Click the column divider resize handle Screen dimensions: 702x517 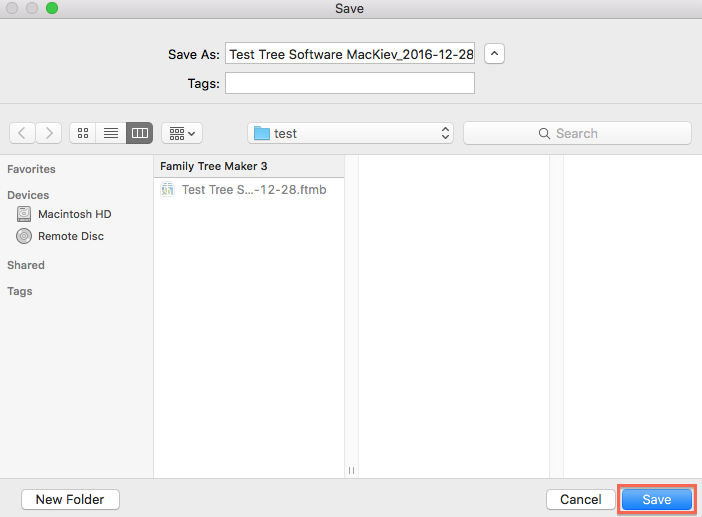tap(351, 470)
